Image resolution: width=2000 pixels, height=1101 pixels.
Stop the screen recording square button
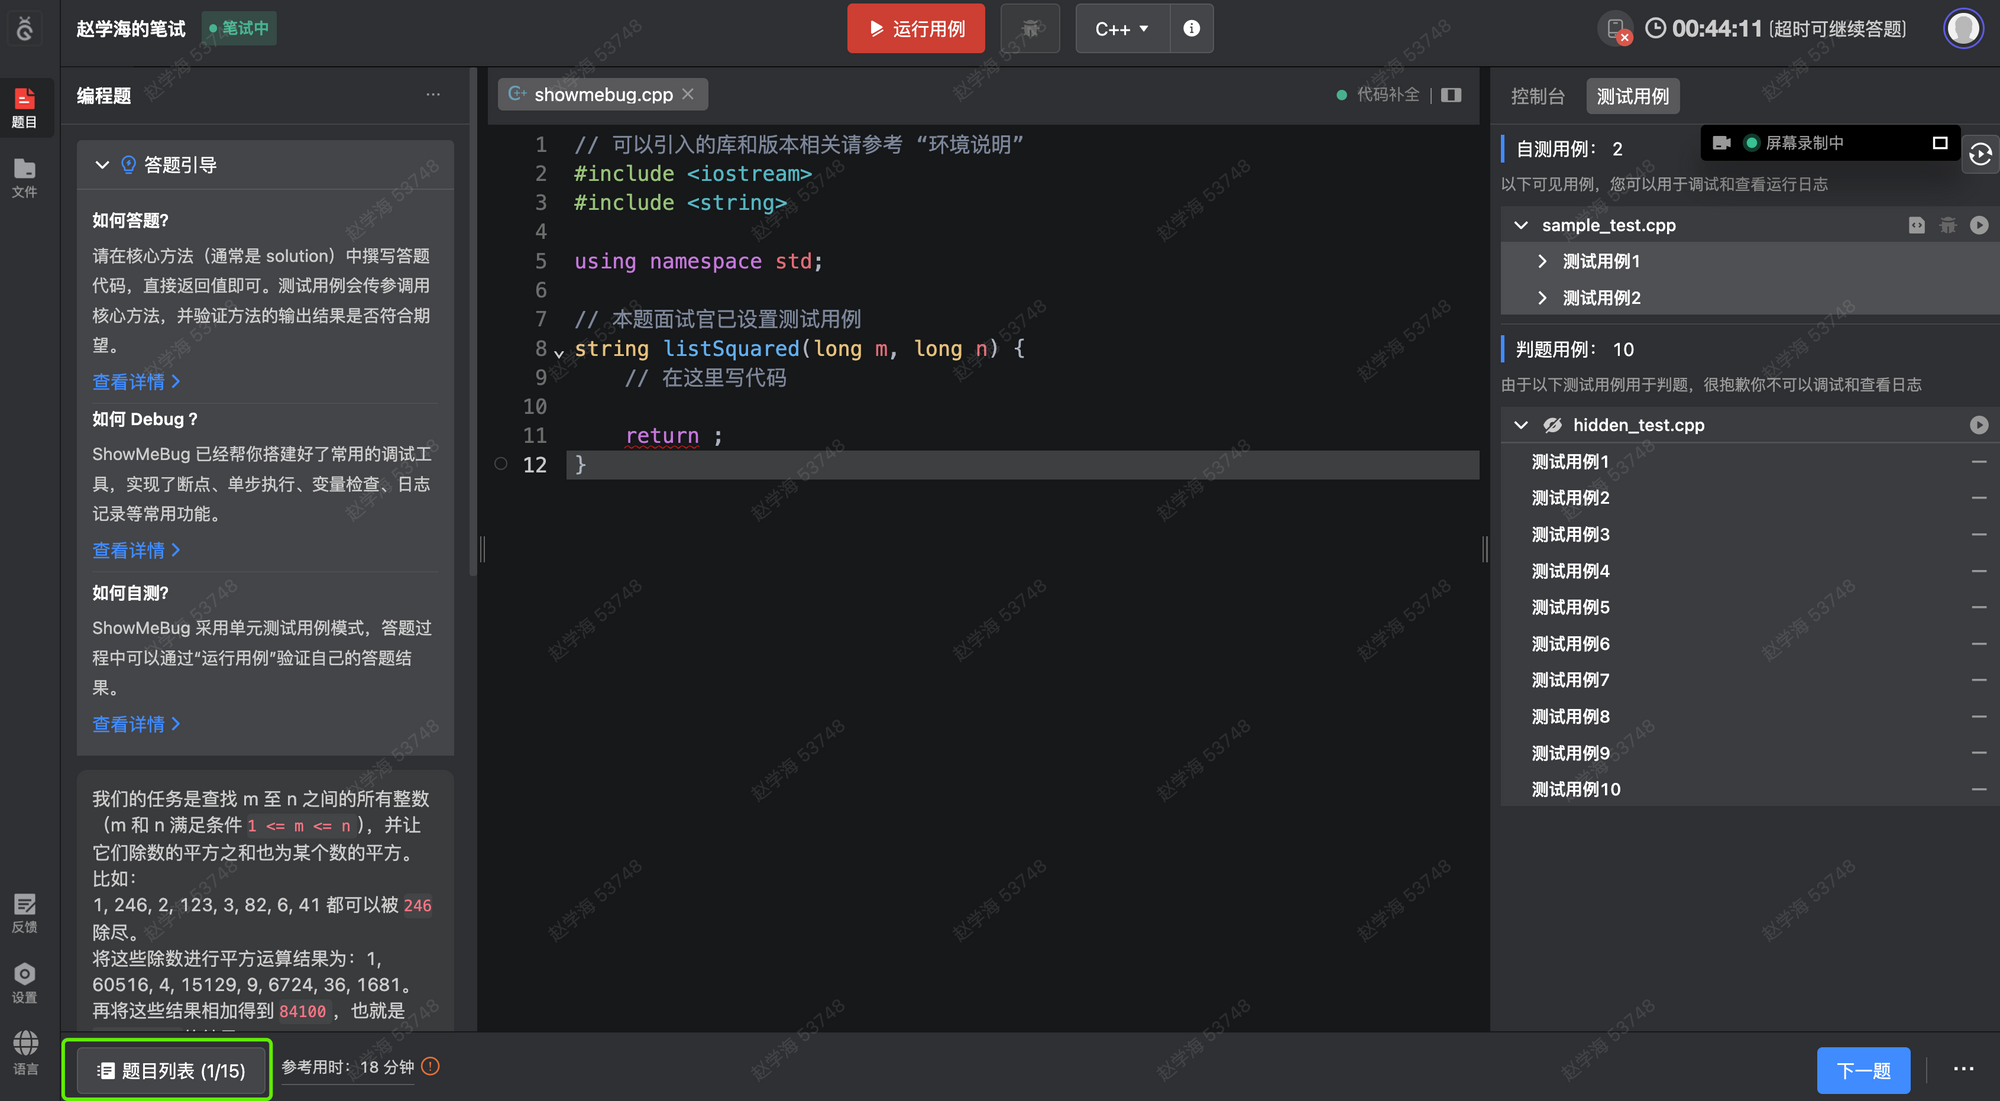1940,143
